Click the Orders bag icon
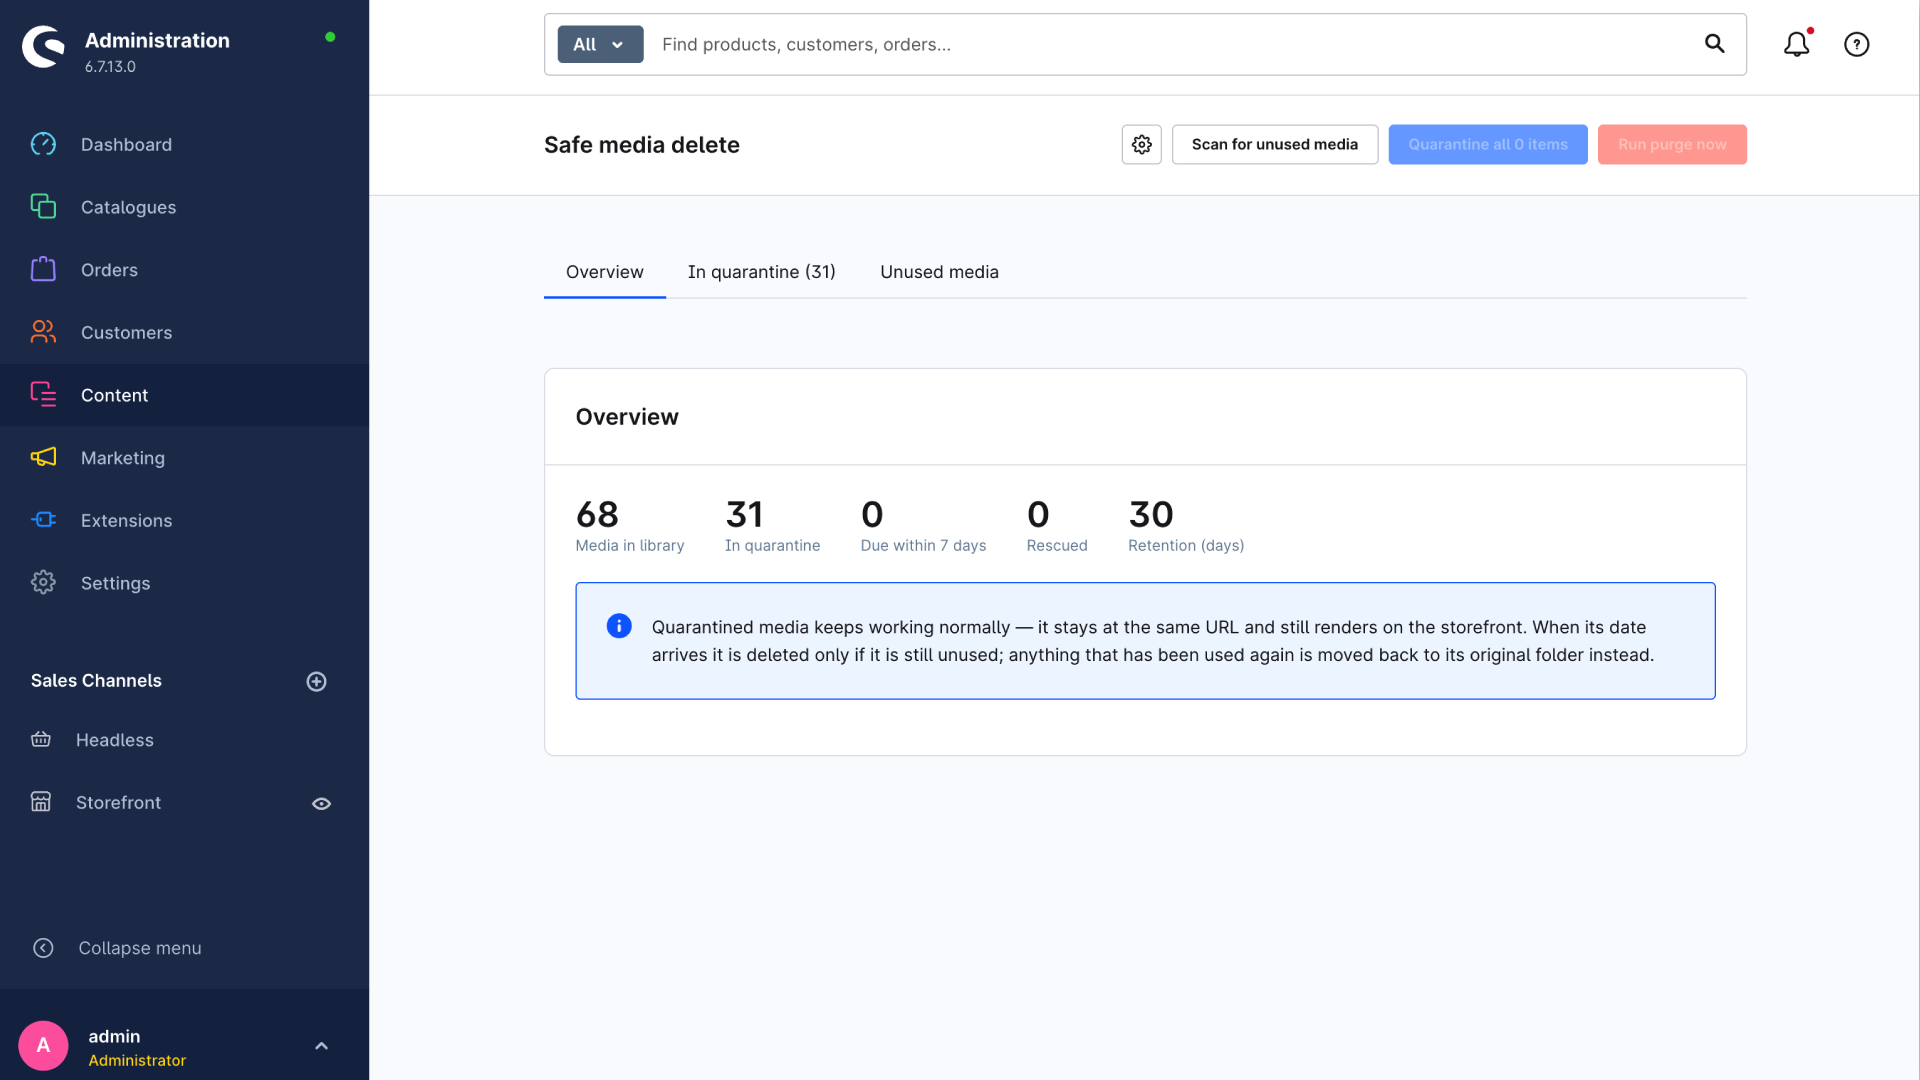This screenshot has height=1080, width=1920. (x=43, y=269)
